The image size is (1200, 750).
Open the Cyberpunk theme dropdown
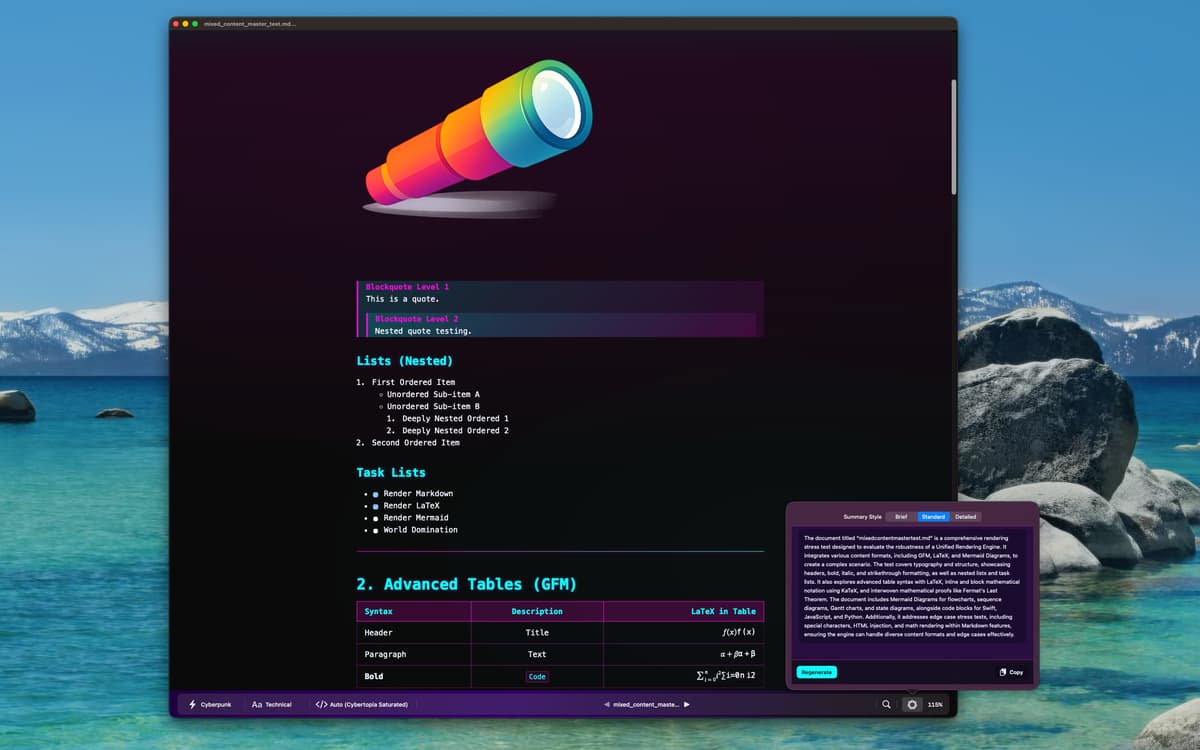tap(216, 704)
